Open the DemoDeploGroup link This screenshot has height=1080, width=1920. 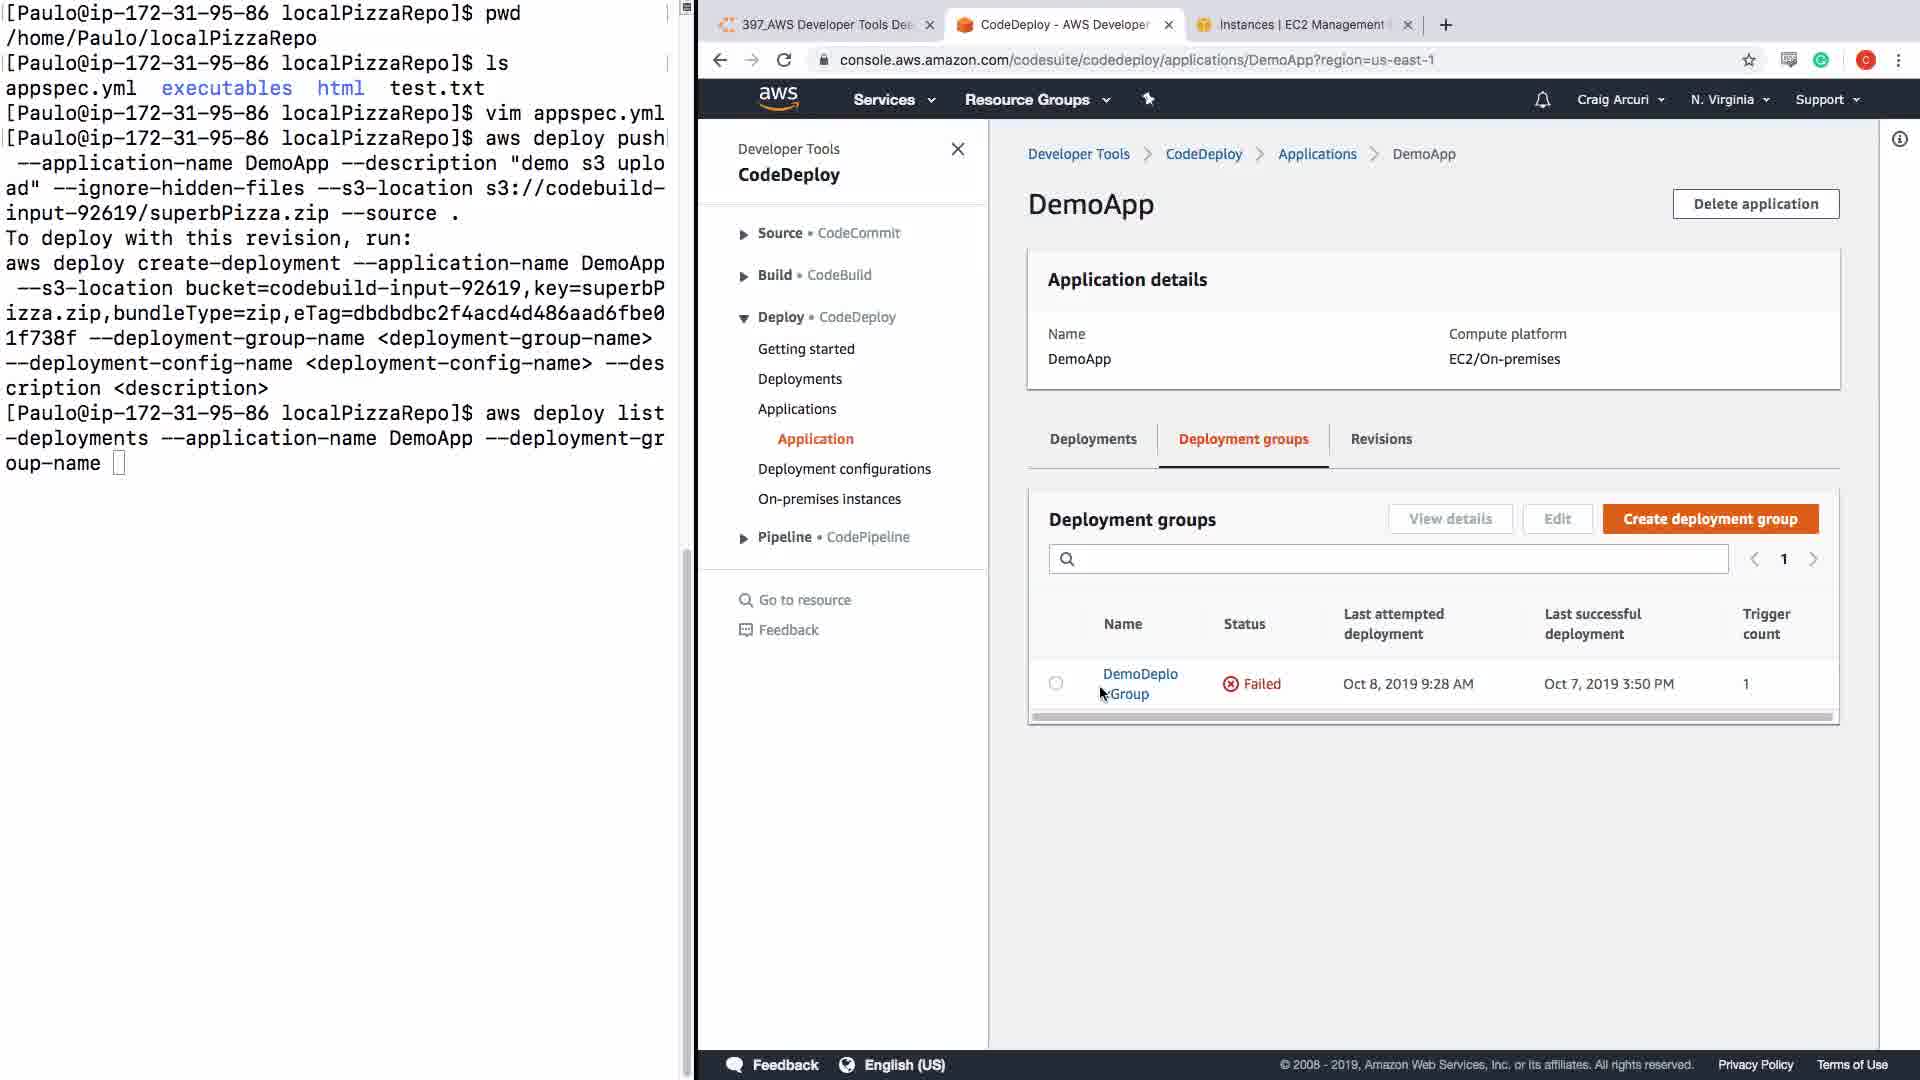[1139, 674]
